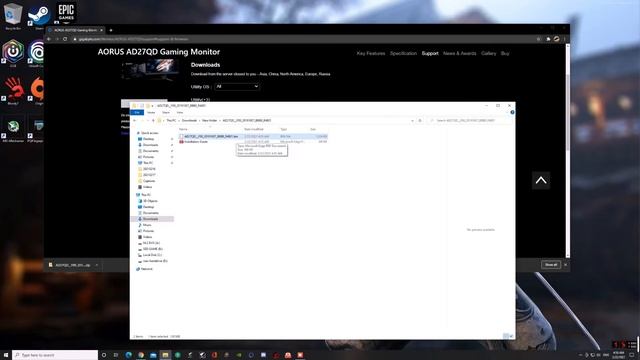Open Chrome from the taskbar
The height and width of the screenshot is (360, 640).
141,355
